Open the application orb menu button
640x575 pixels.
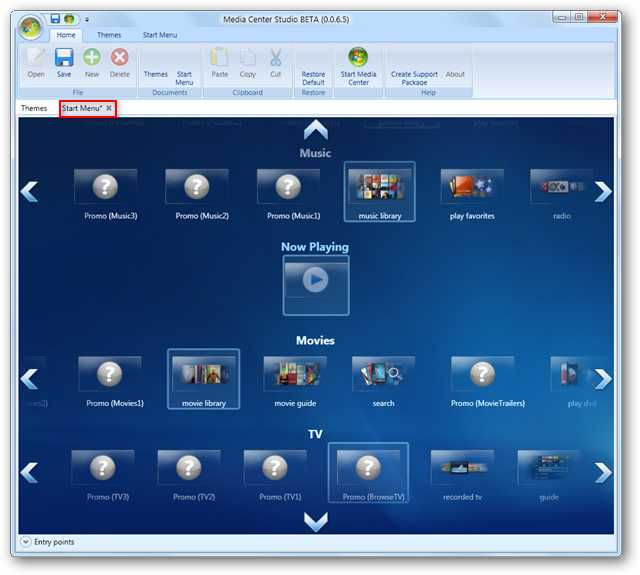click(x=30, y=27)
